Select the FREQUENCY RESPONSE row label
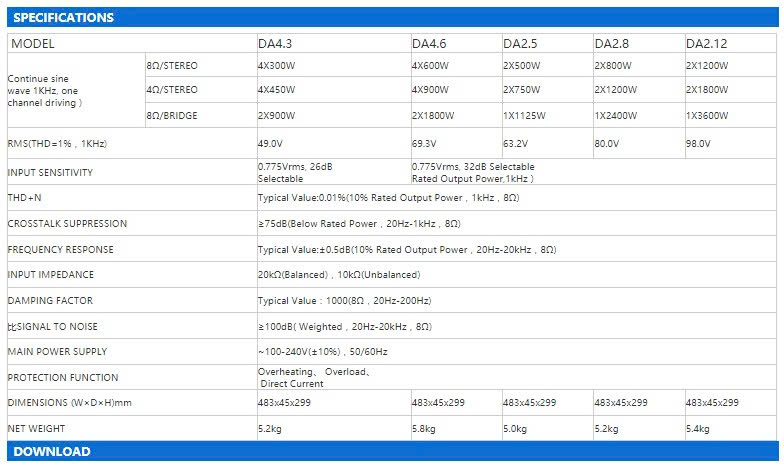Image resolution: width=784 pixels, height=465 pixels. point(60,250)
